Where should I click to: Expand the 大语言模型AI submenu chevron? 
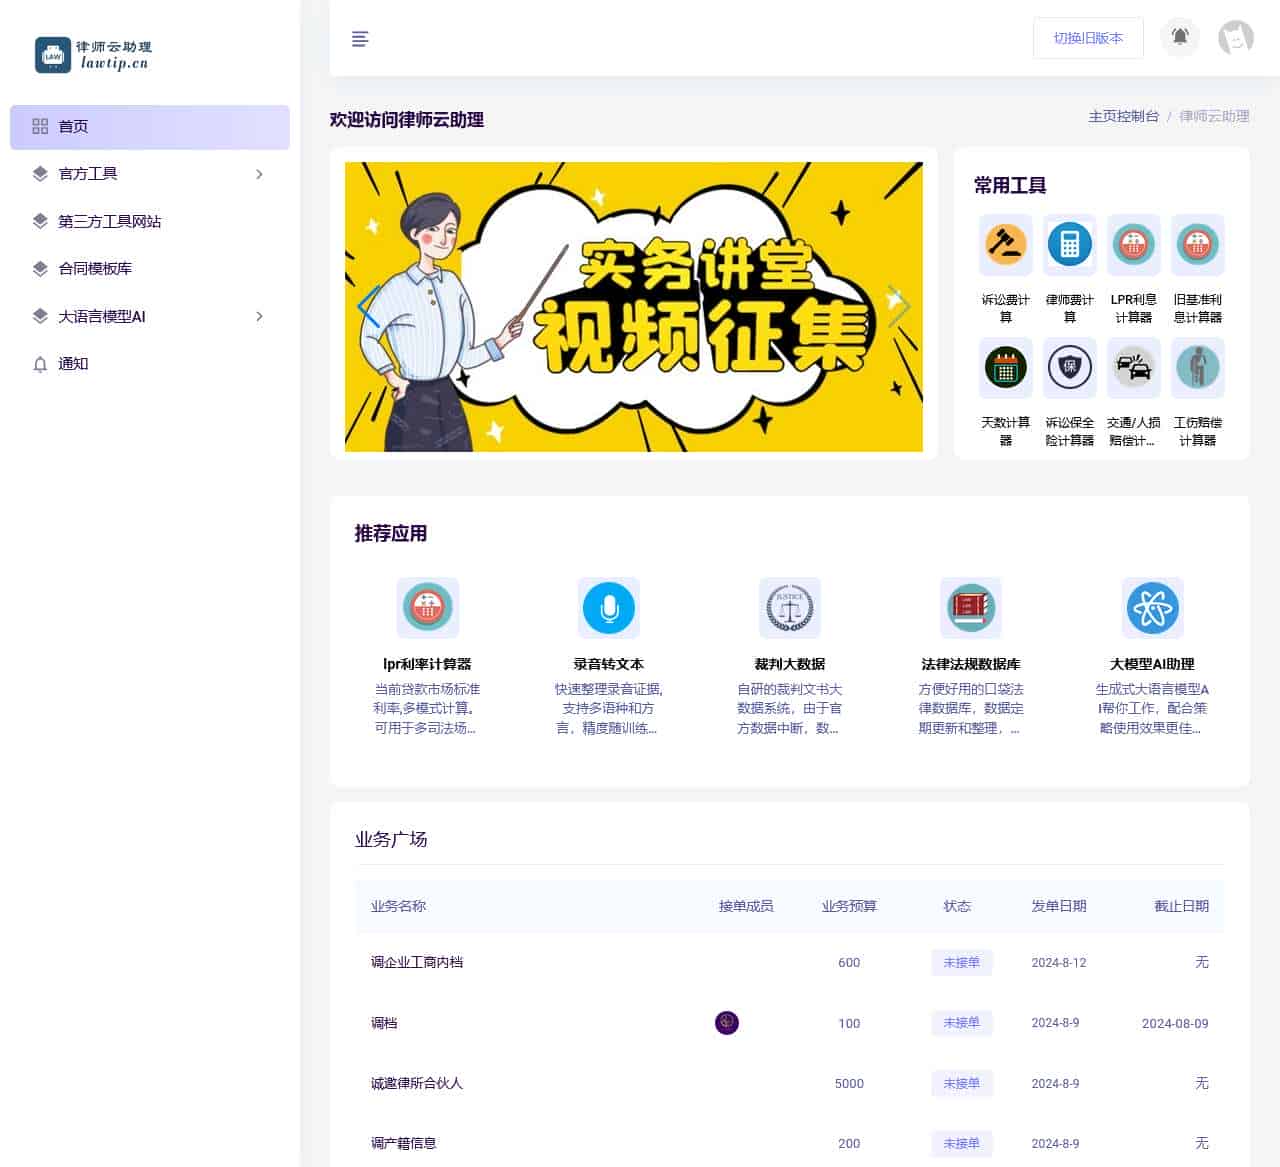tap(259, 316)
